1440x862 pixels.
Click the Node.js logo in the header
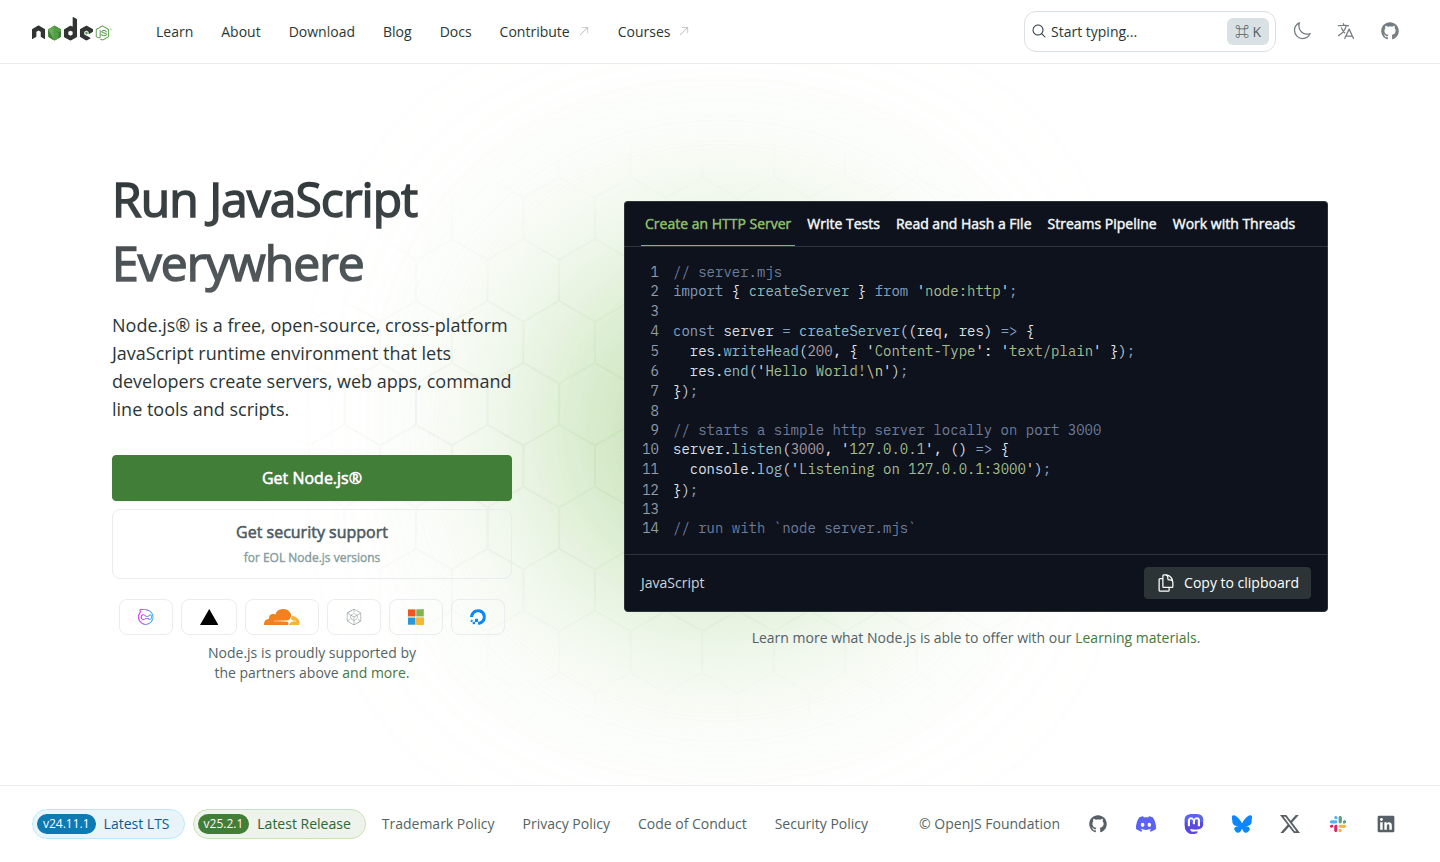[70, 30]
